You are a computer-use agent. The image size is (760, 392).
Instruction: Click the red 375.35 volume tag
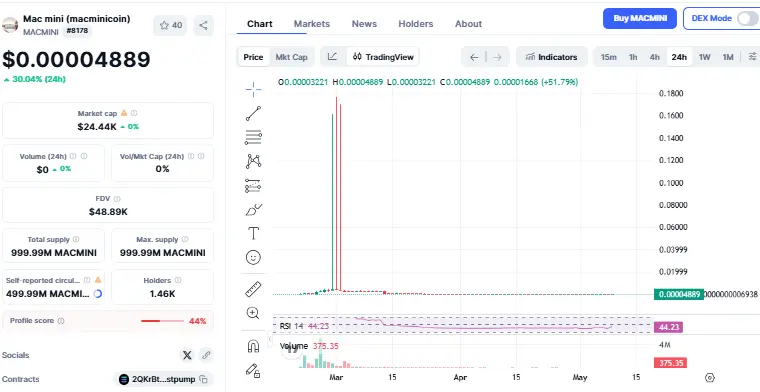click(x=670, y=363)
